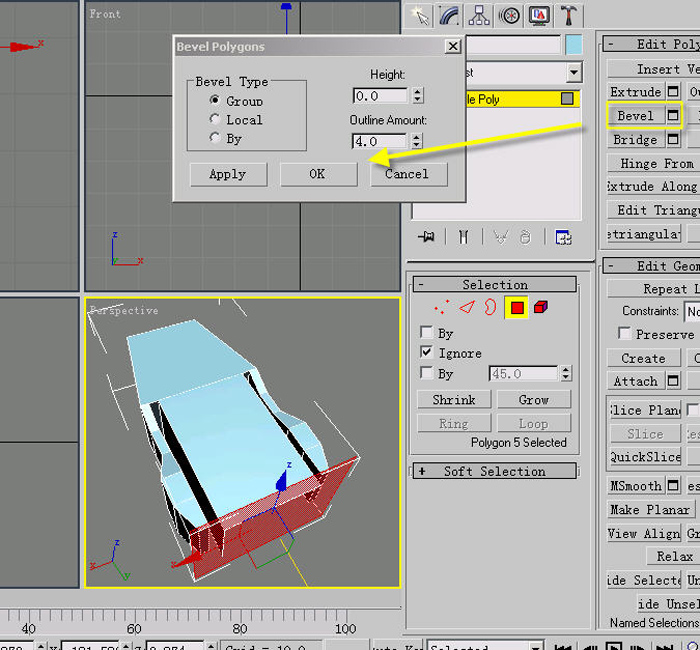Screen dimensions: 700x650
Task: Choose the Local bevel type option
Action: click(x=215, y=119)
